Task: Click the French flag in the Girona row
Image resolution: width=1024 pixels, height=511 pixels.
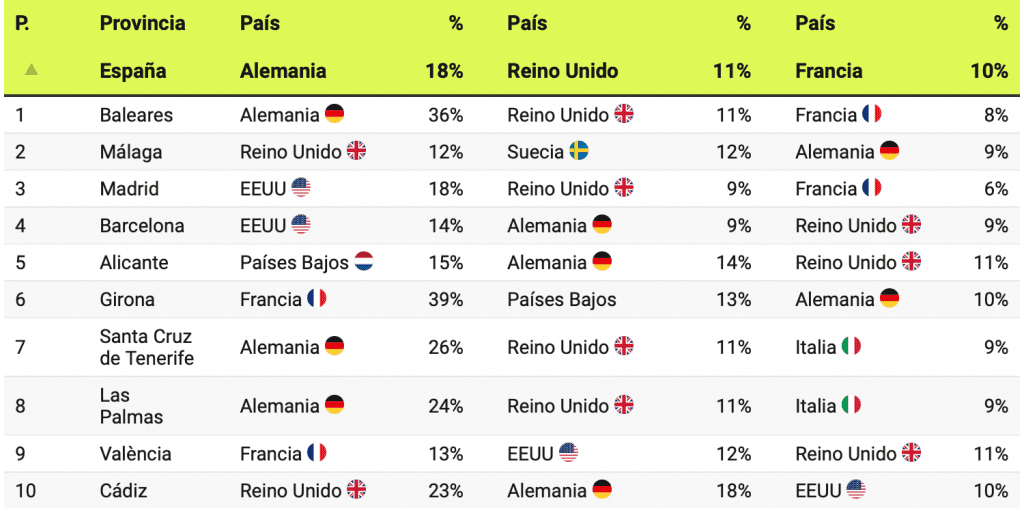Action: (317, 299)
